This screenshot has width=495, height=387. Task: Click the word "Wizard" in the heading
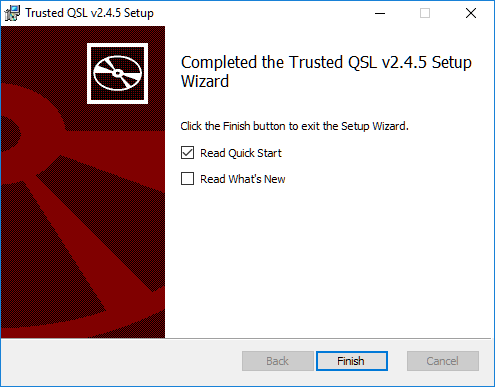click(205, 81)
